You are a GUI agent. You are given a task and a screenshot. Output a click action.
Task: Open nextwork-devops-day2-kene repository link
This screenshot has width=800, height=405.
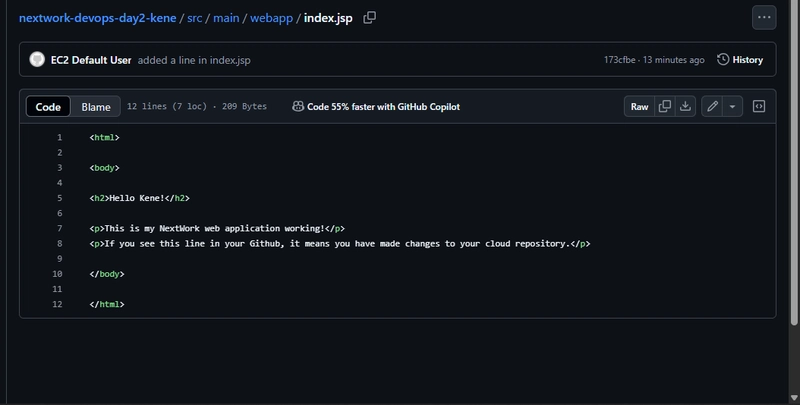(97, 18)
